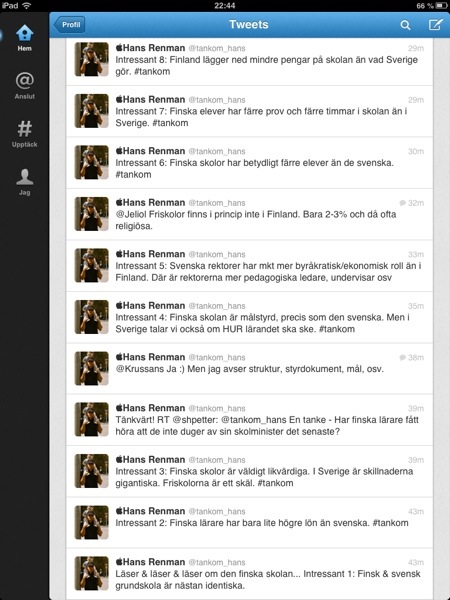Open the Intressant 4 tweet about målstyrd
Image resolution: width=450 pixels, height=600 pixels.
click(x=249, y=318)
